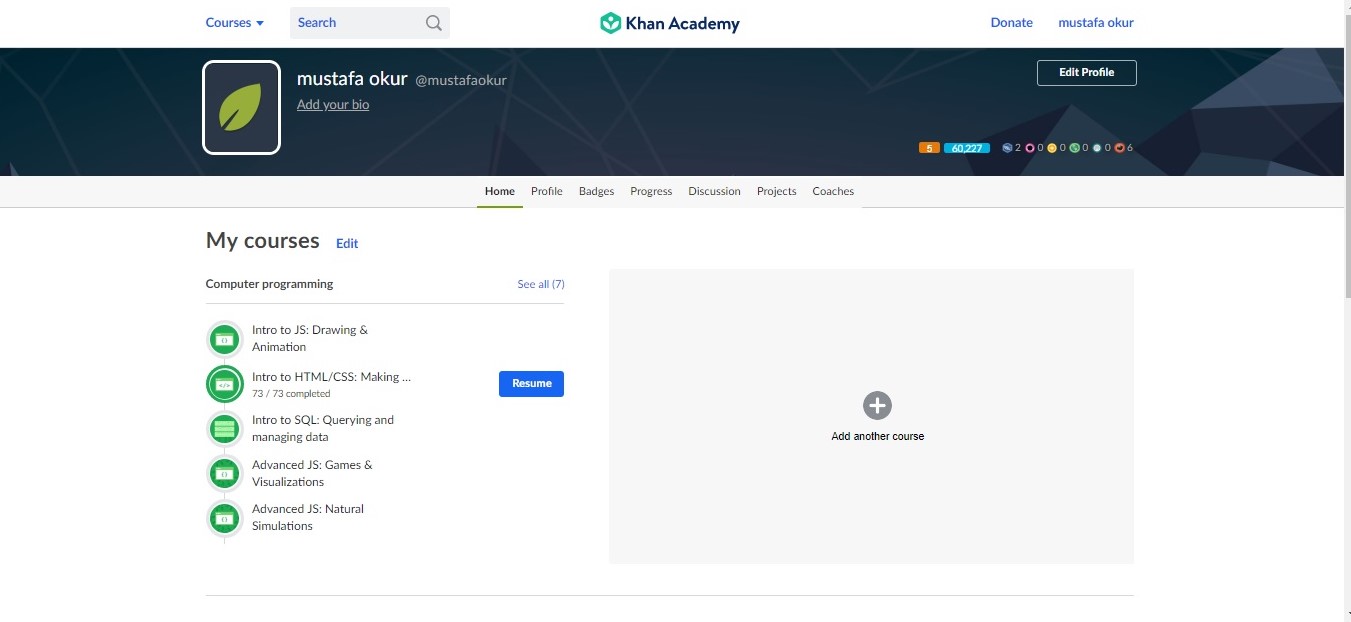Click the yellow Sun badge icon
The width and height of the screenshot is (1351, 622).
coord(1052,148)
